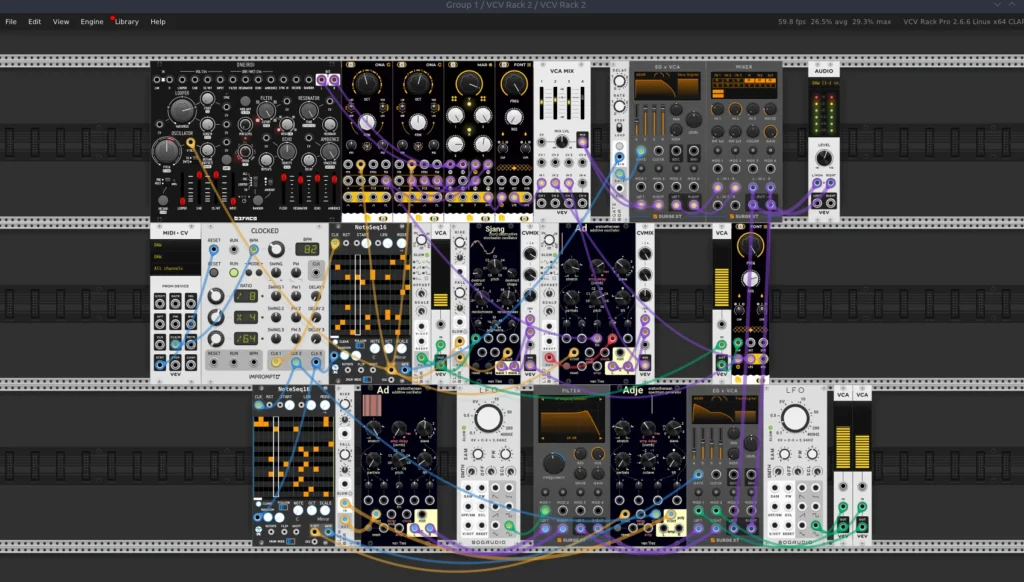The image size is (1024, 582).
Task: Click the MIDI-CV STRT output jack
Action: pyautogui.click(x=160, y=364)
